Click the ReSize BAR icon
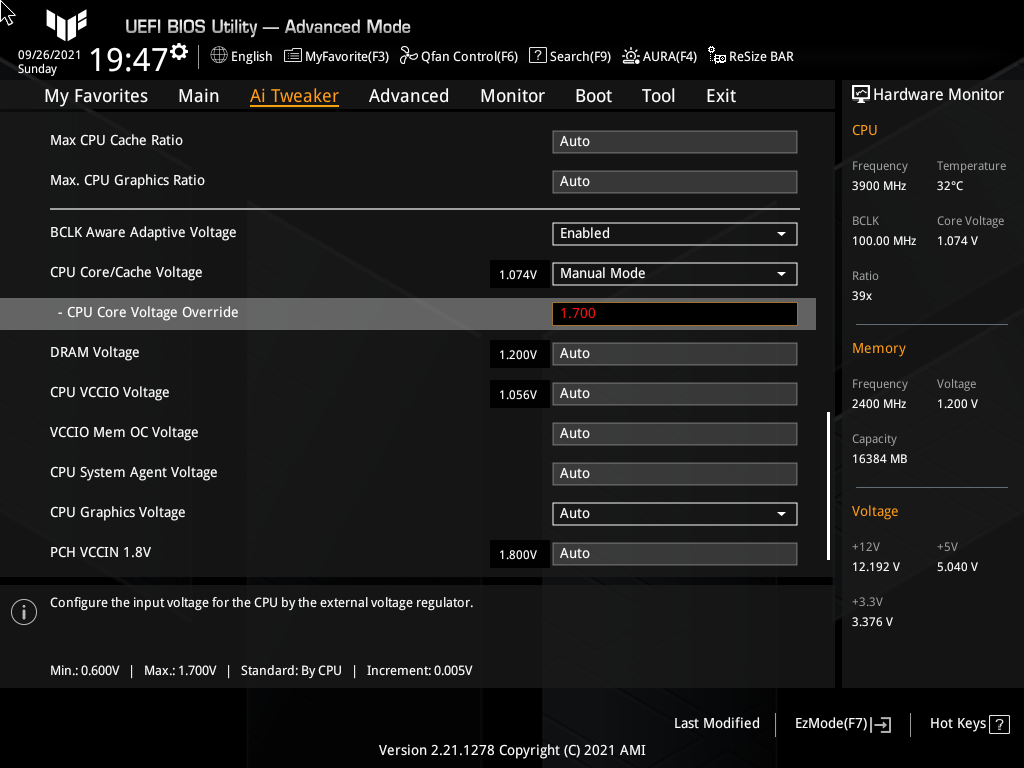The width and height of the screenshot is (1024, 768). [x=750, y=57]
